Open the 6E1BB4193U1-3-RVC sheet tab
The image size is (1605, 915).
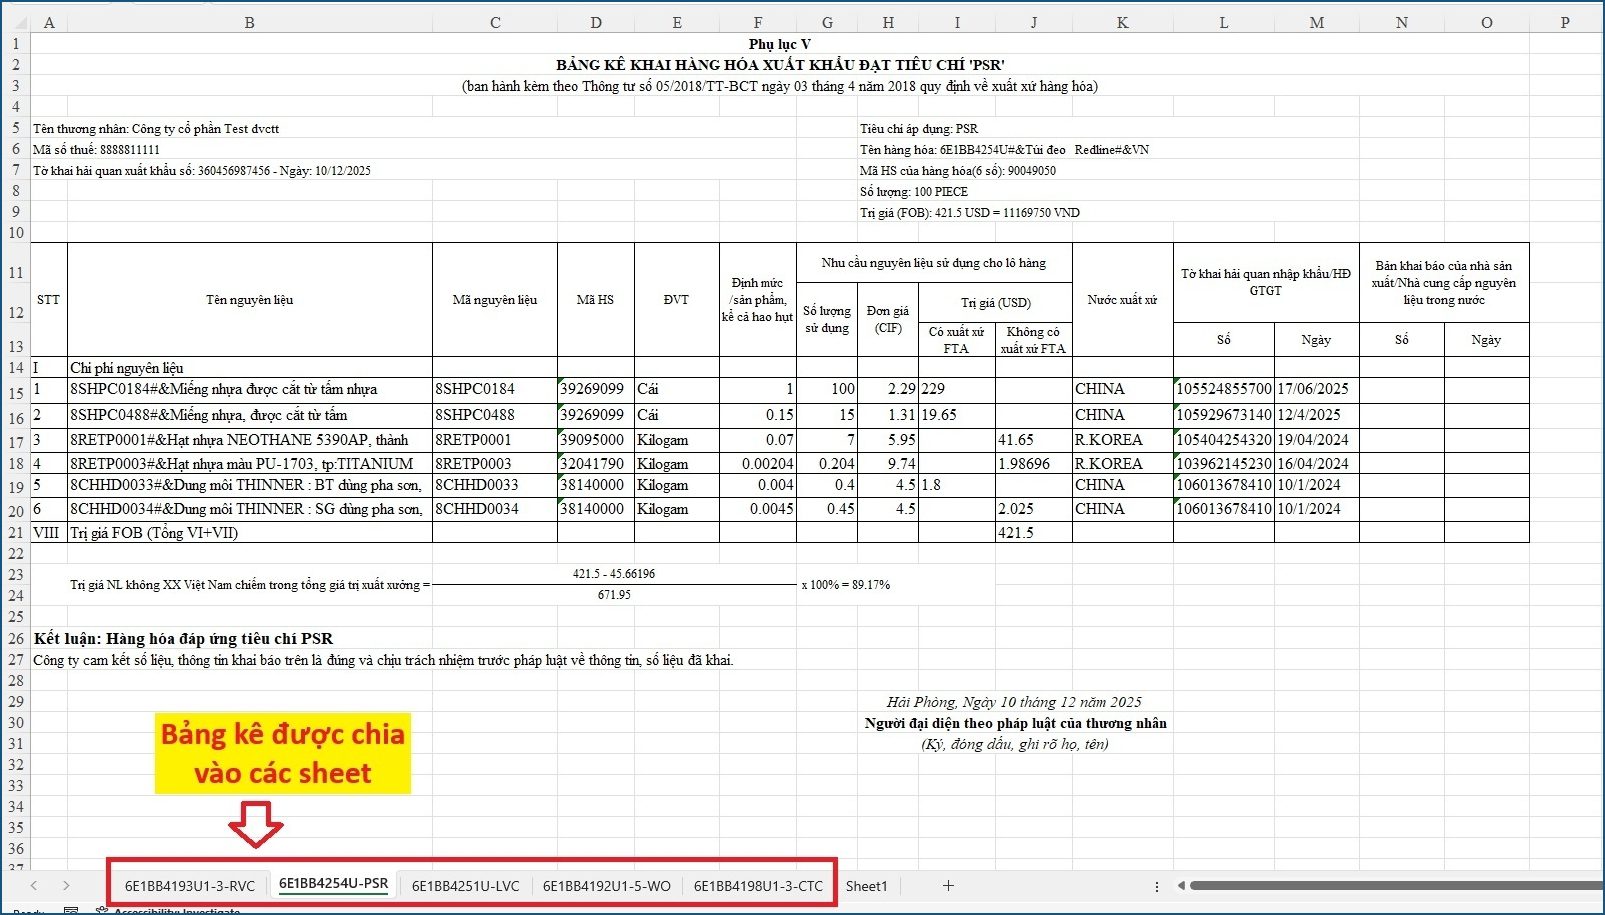coord(189,886)
